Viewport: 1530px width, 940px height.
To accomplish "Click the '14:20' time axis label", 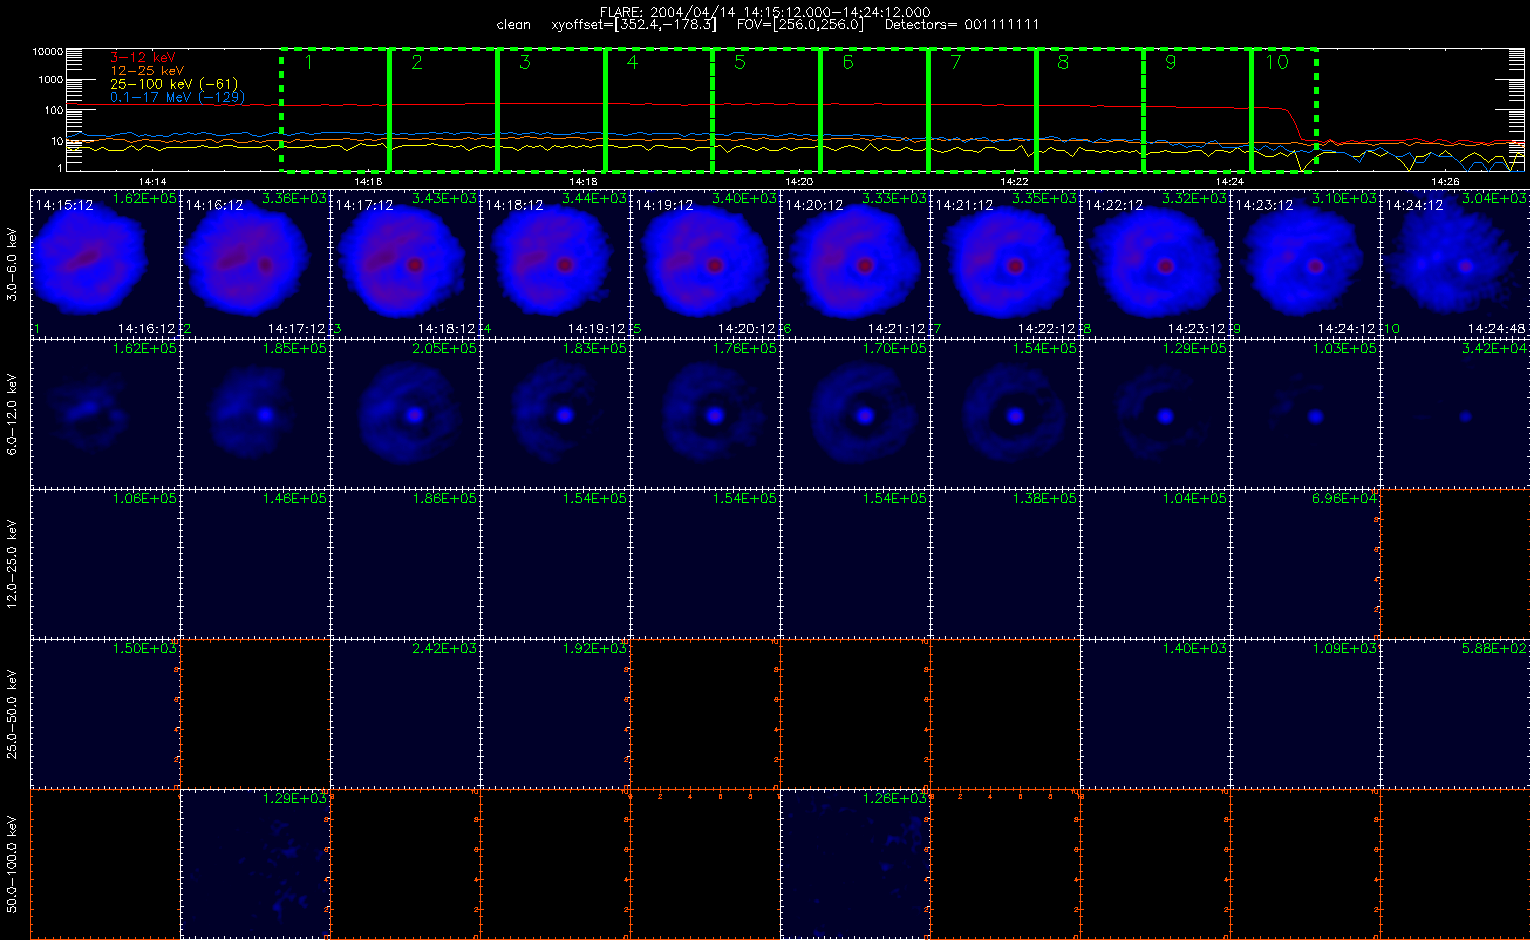I will pos(799,181).
